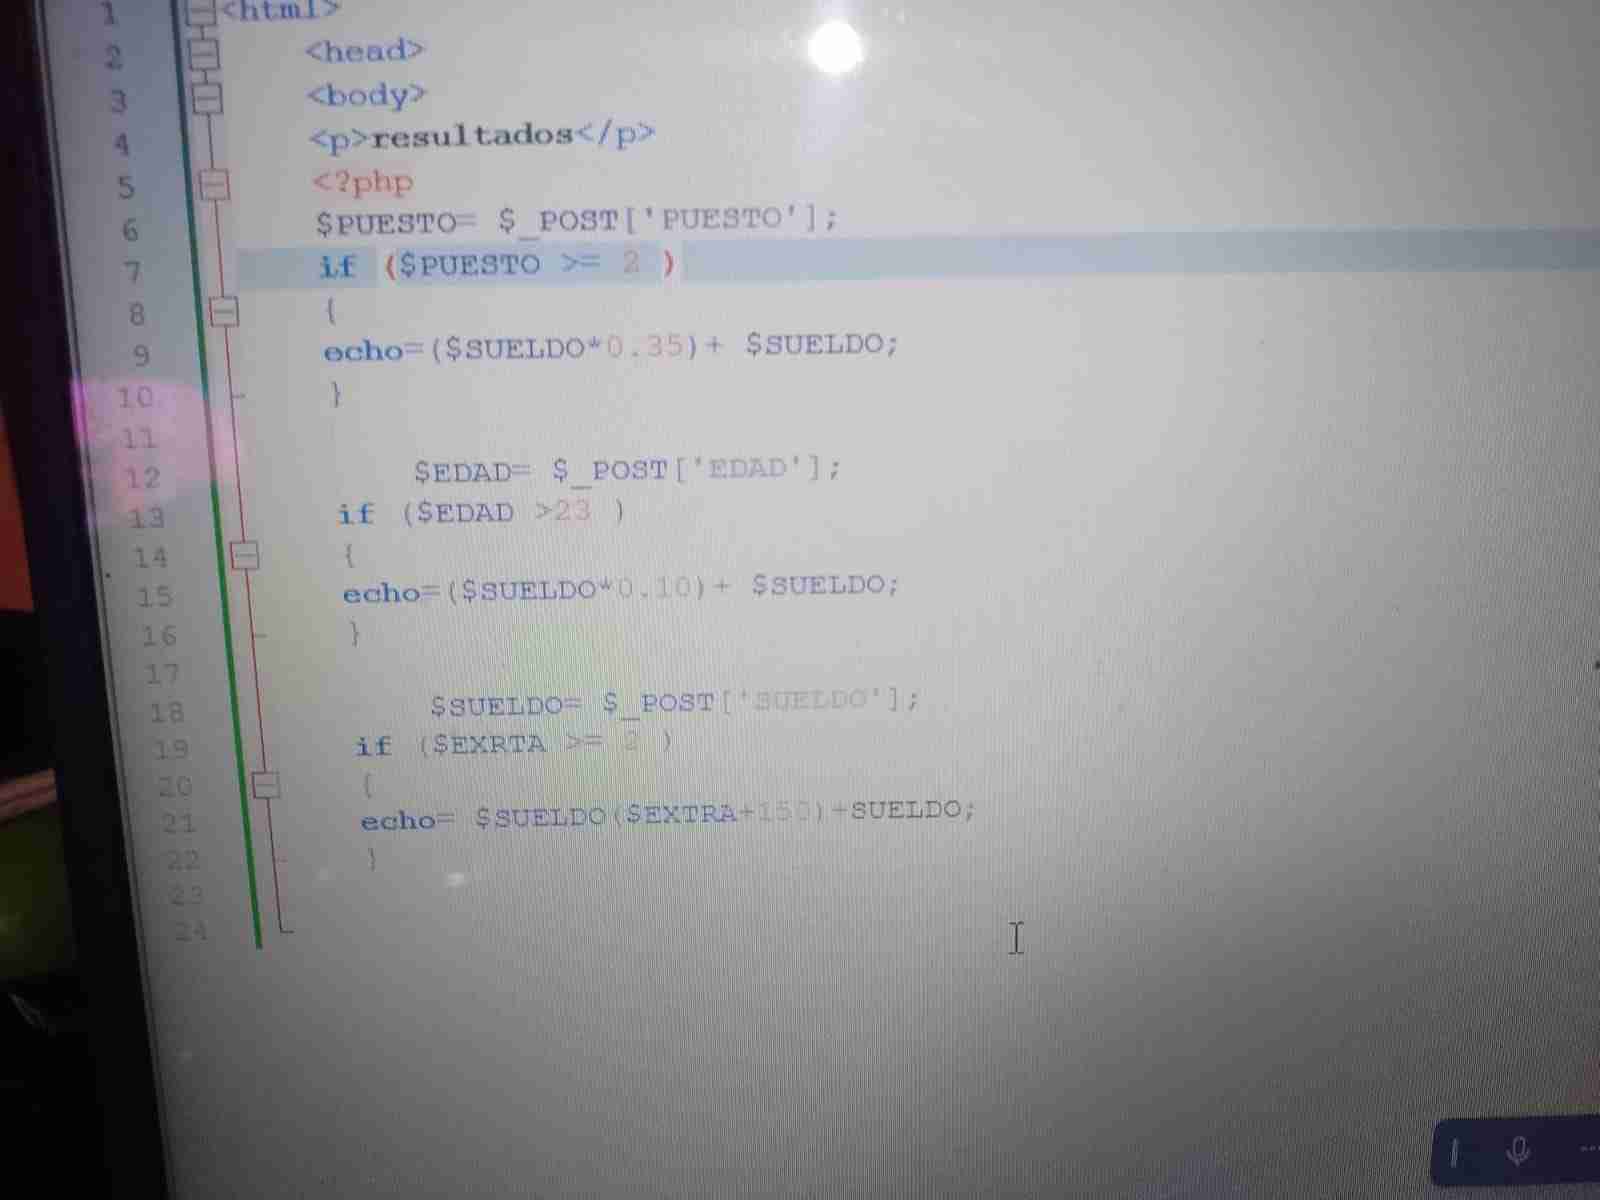Click line number 7 in the margin
Image resolution: width=1600 pixels, height=1200 pixels.
click(x=133, y=271)
